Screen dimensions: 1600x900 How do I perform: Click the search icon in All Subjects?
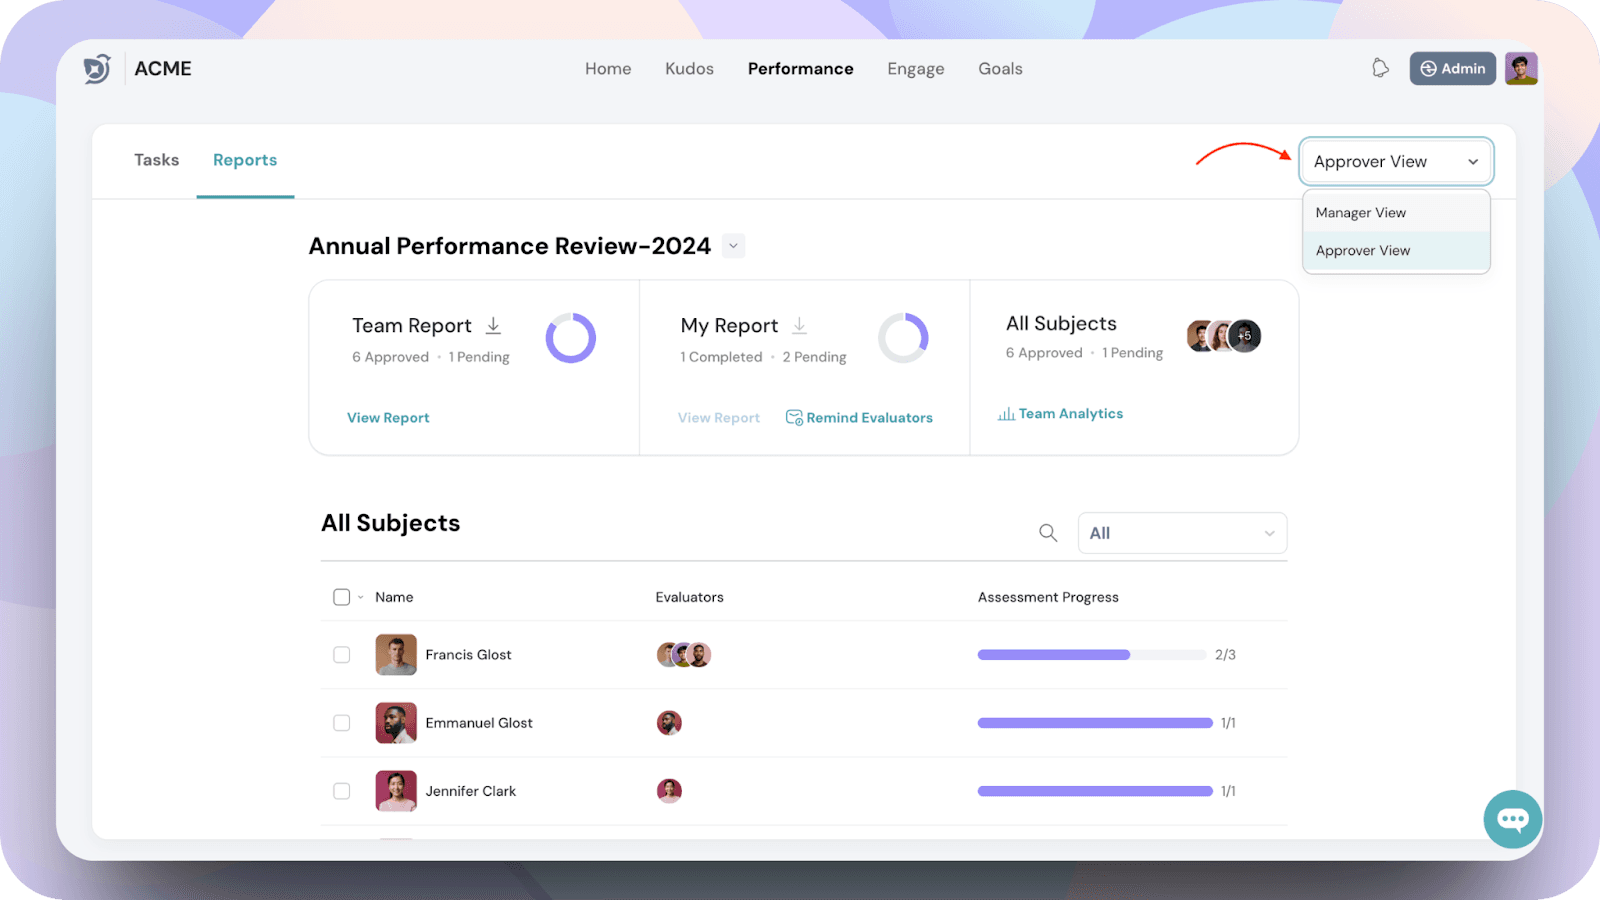1047,533
